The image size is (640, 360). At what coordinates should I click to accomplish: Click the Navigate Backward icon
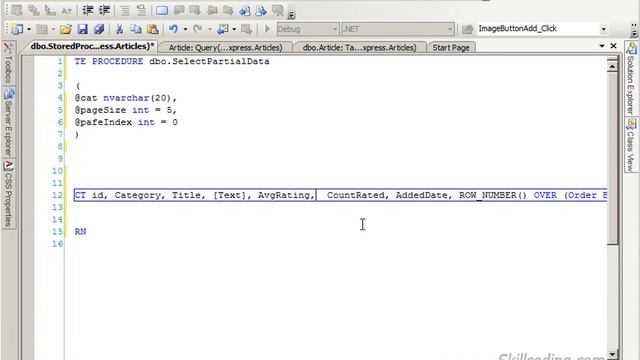coord(223,29)
